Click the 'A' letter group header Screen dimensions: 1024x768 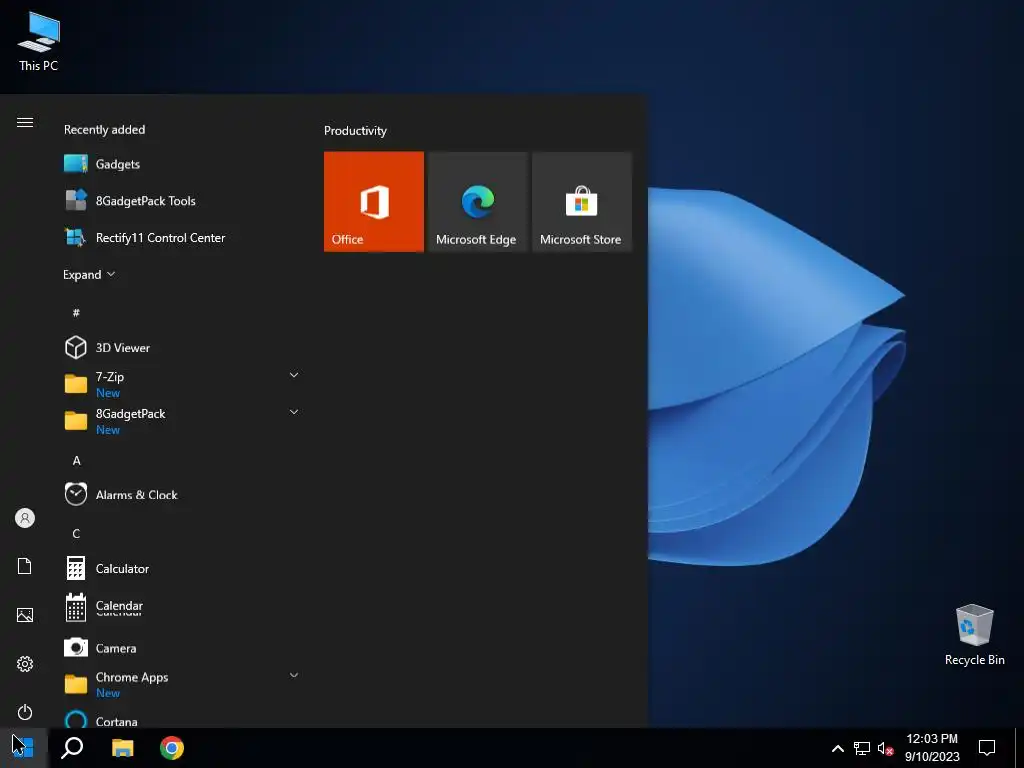[x=76, y=460]
